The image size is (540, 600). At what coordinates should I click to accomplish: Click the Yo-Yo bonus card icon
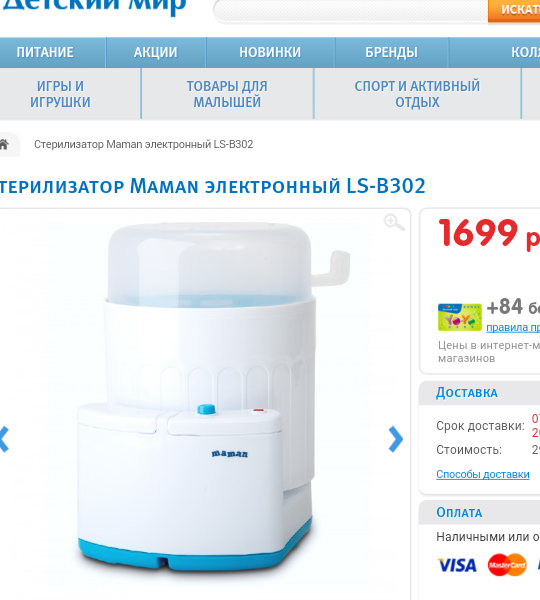460,317
